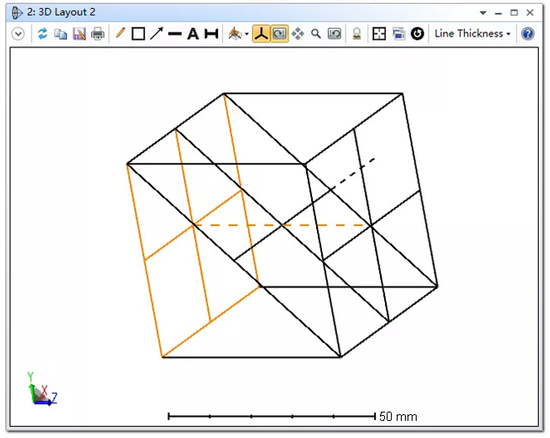Print the 3D layout window
Viewport: 550px width, 438px height.
tap(98, 34)
